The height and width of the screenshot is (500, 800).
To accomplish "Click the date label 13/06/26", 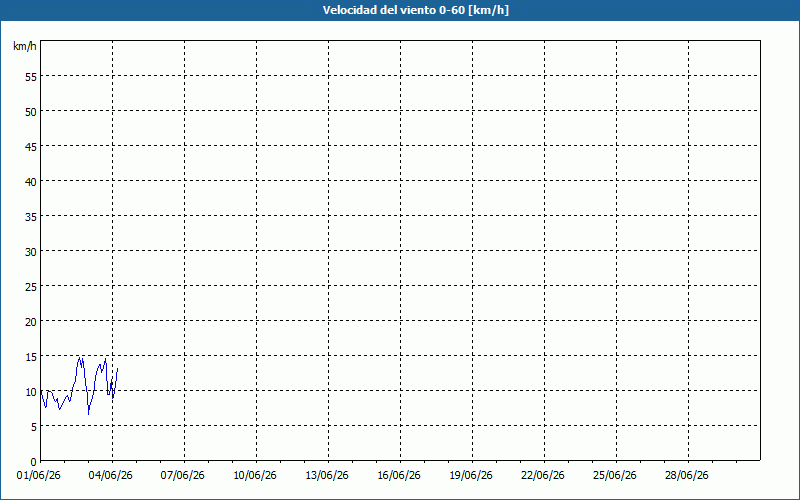I will [327, 476].
